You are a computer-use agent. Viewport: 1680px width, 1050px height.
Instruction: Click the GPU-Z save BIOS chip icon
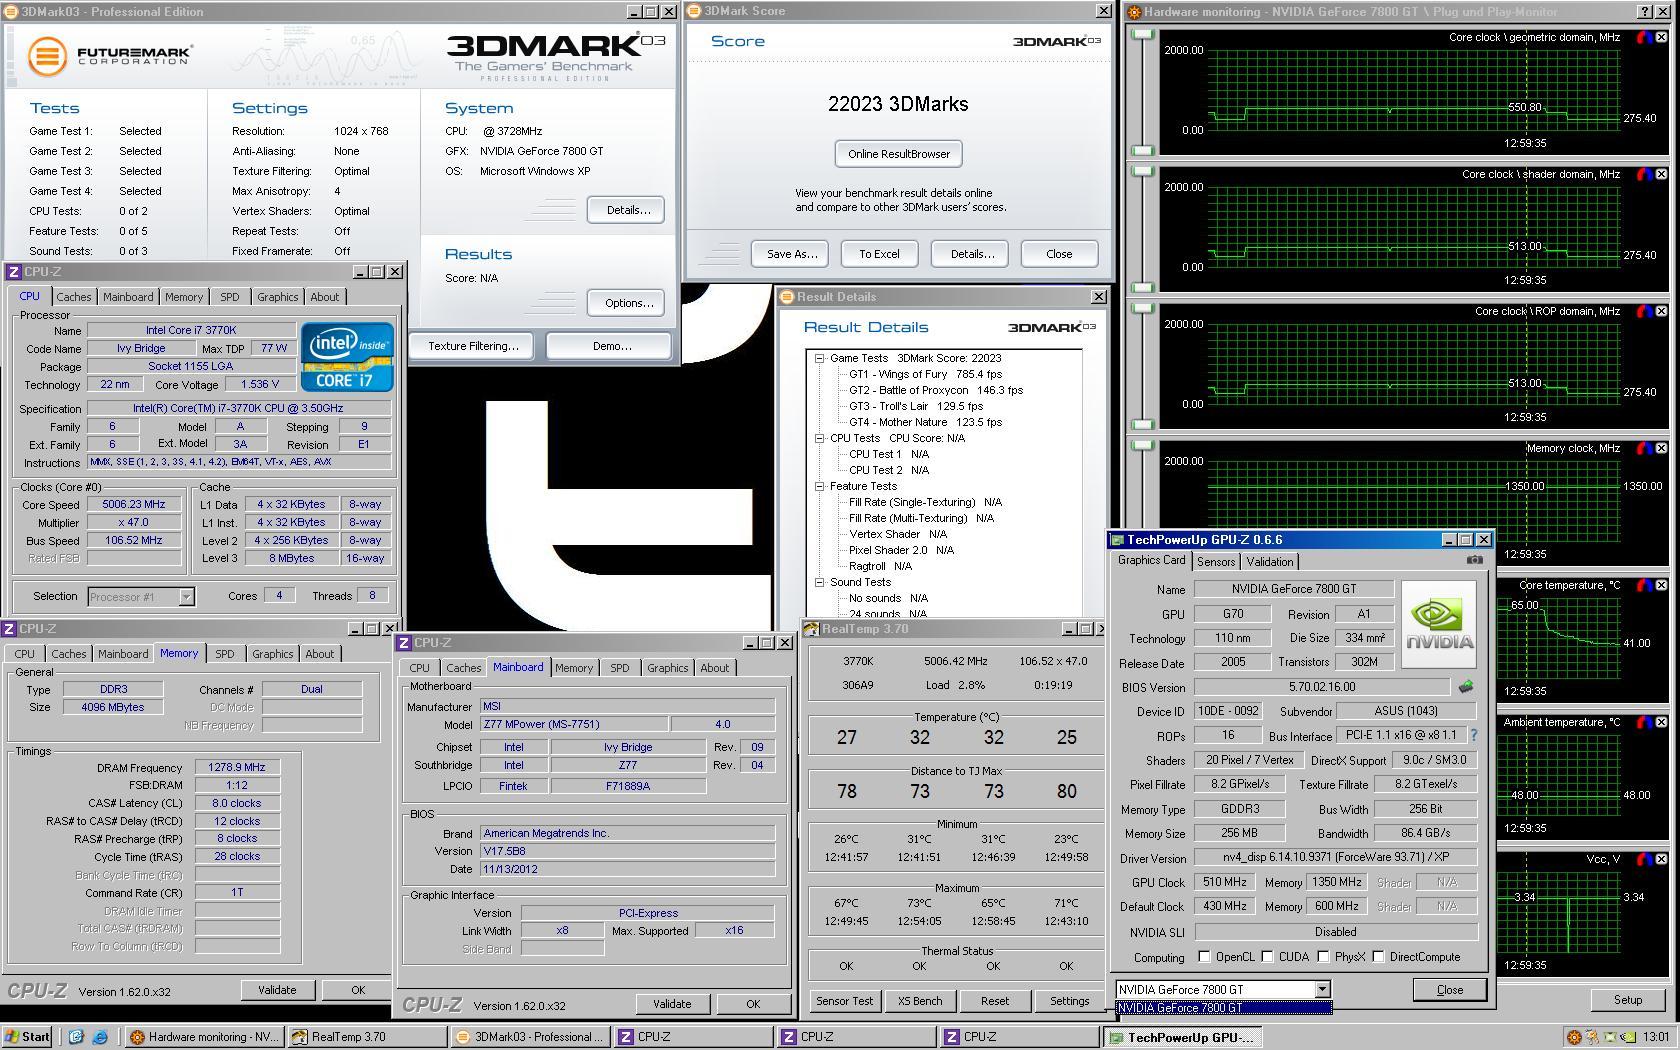click(1466, 687)
